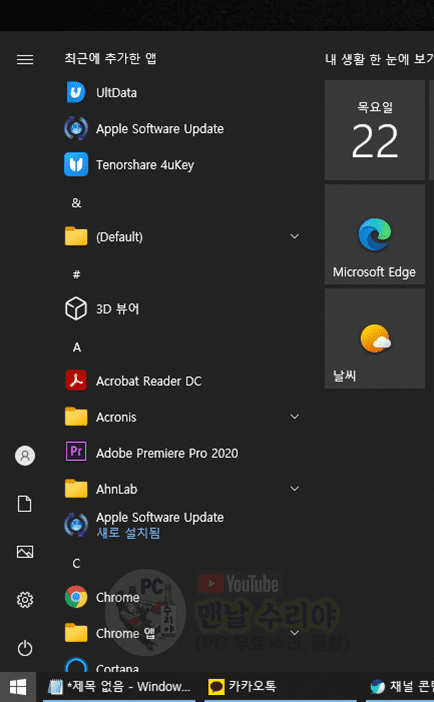Launch Acrobat Reader DC
The width and height of the screenshot is (434, 702).
click(149, 381)
